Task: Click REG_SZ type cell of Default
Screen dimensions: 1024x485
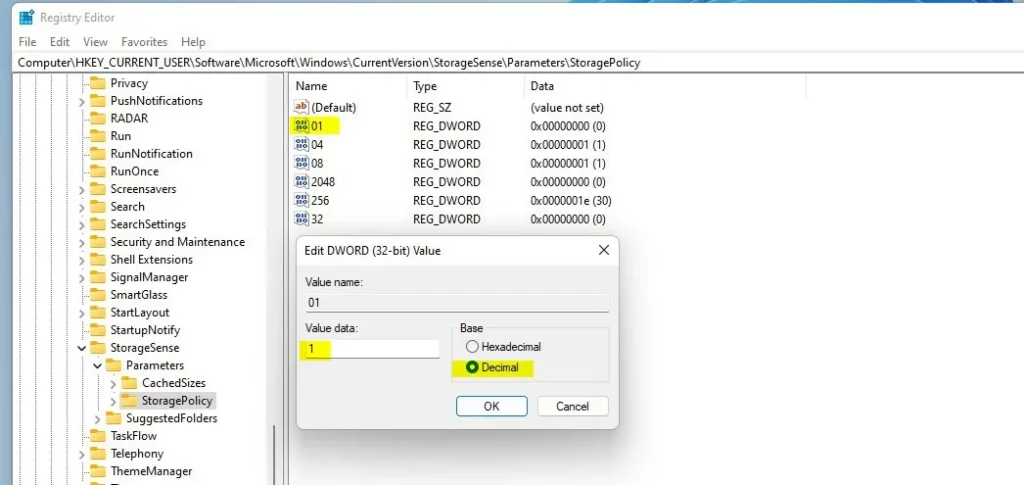Action: 432,108
